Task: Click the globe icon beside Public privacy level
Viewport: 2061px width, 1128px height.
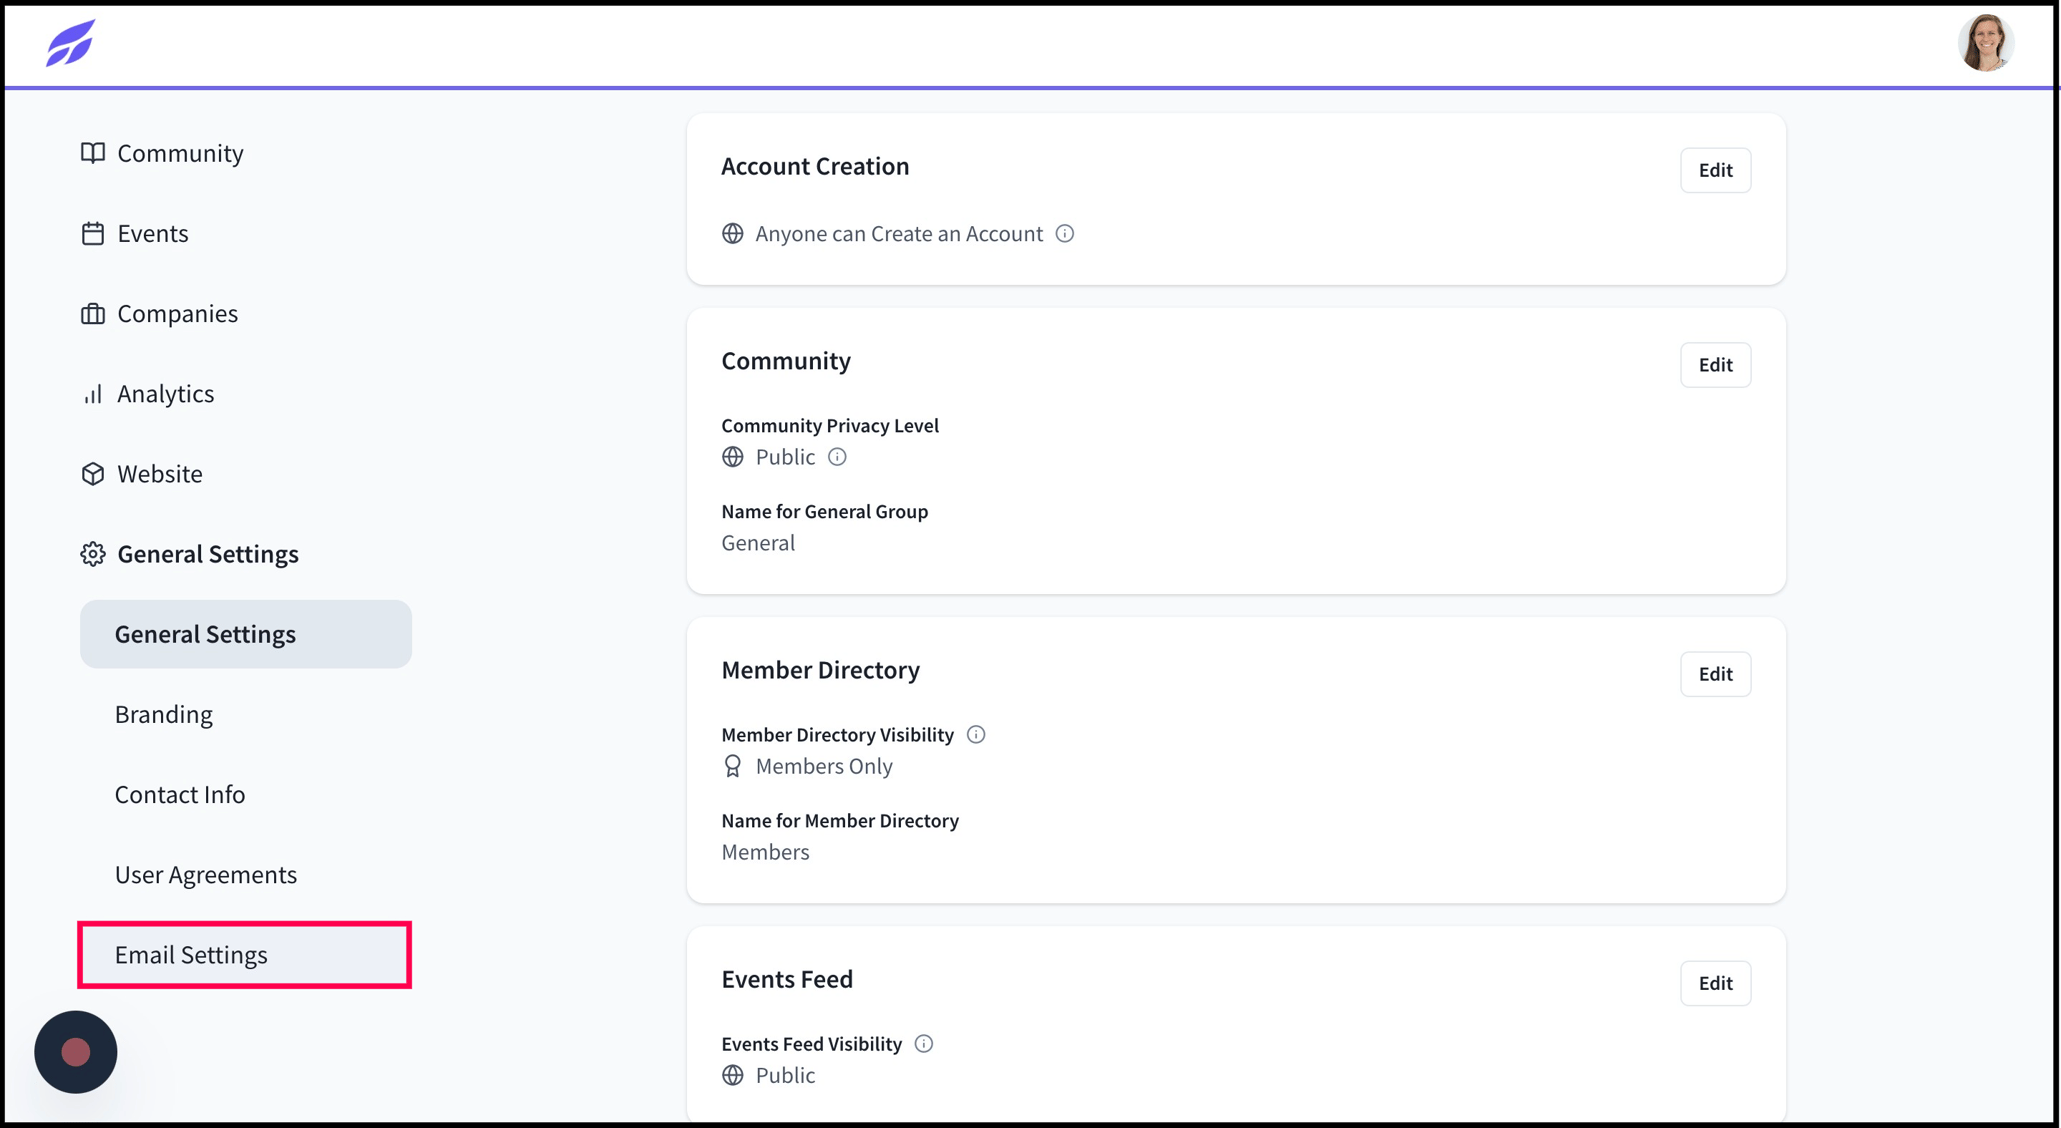Action: [732, 457]
